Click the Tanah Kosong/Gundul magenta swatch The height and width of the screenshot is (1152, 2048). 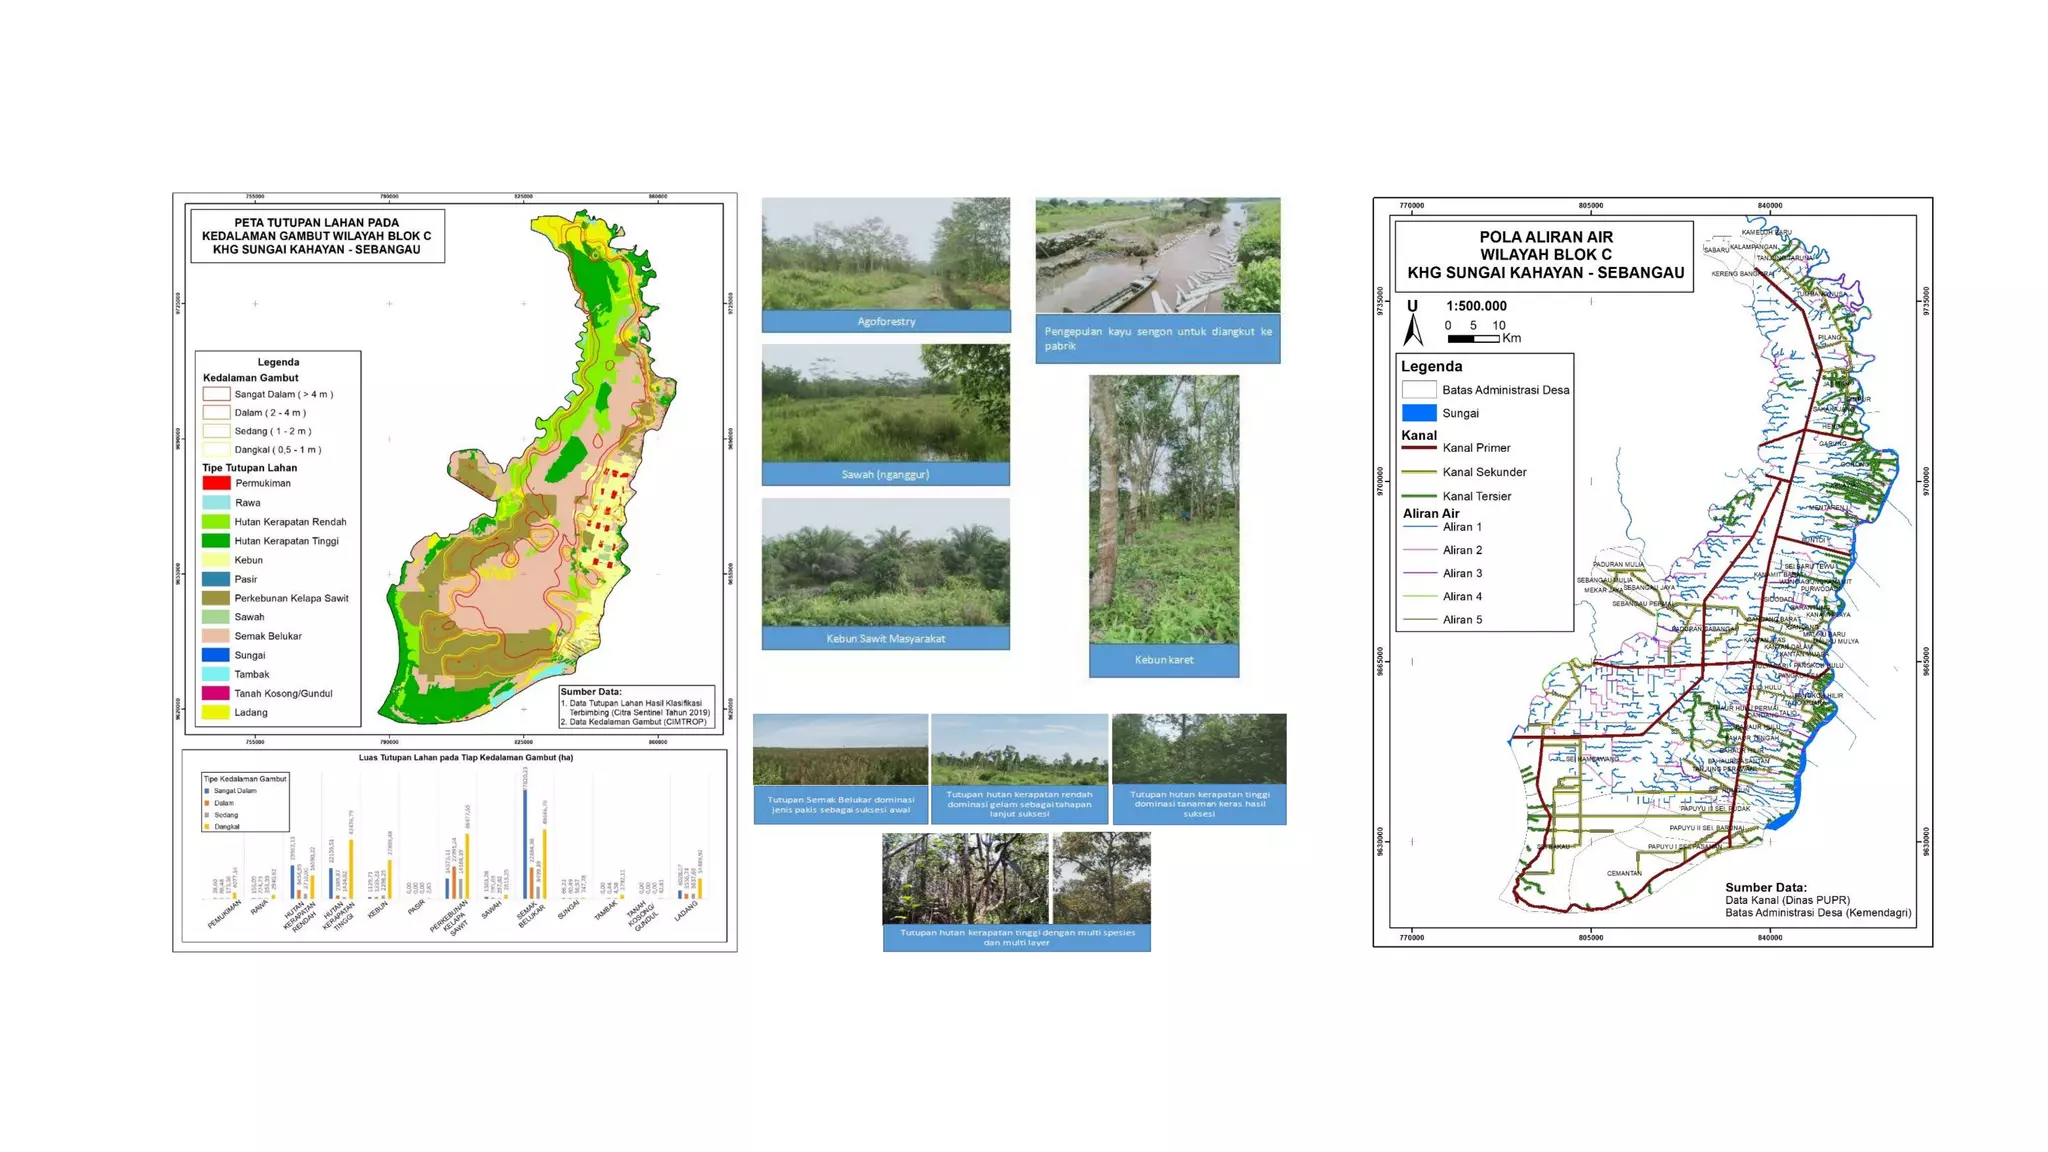coord(216,693)
